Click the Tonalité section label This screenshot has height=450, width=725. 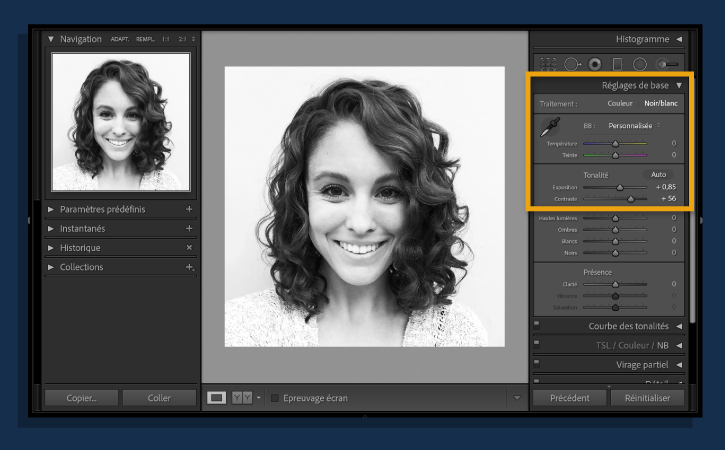tap(596, 175)
